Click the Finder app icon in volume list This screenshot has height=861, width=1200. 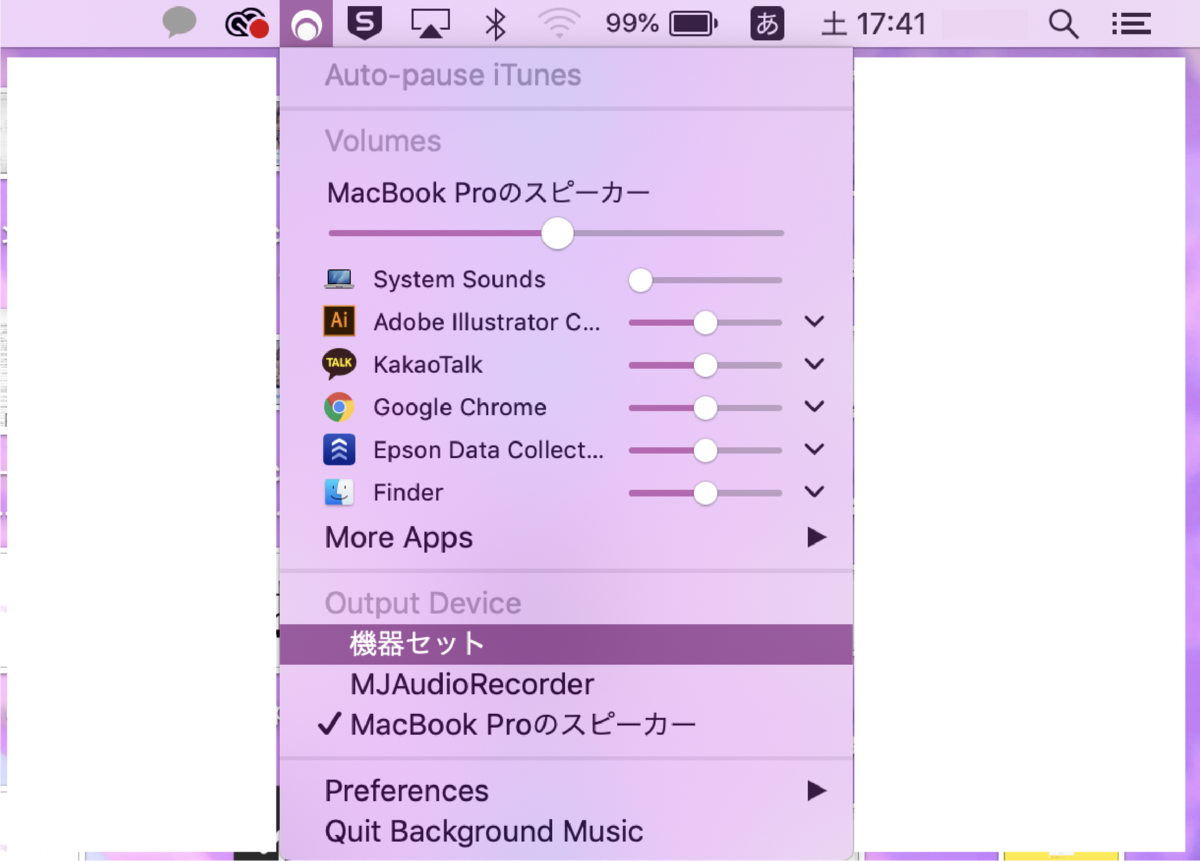pos(339,492)
